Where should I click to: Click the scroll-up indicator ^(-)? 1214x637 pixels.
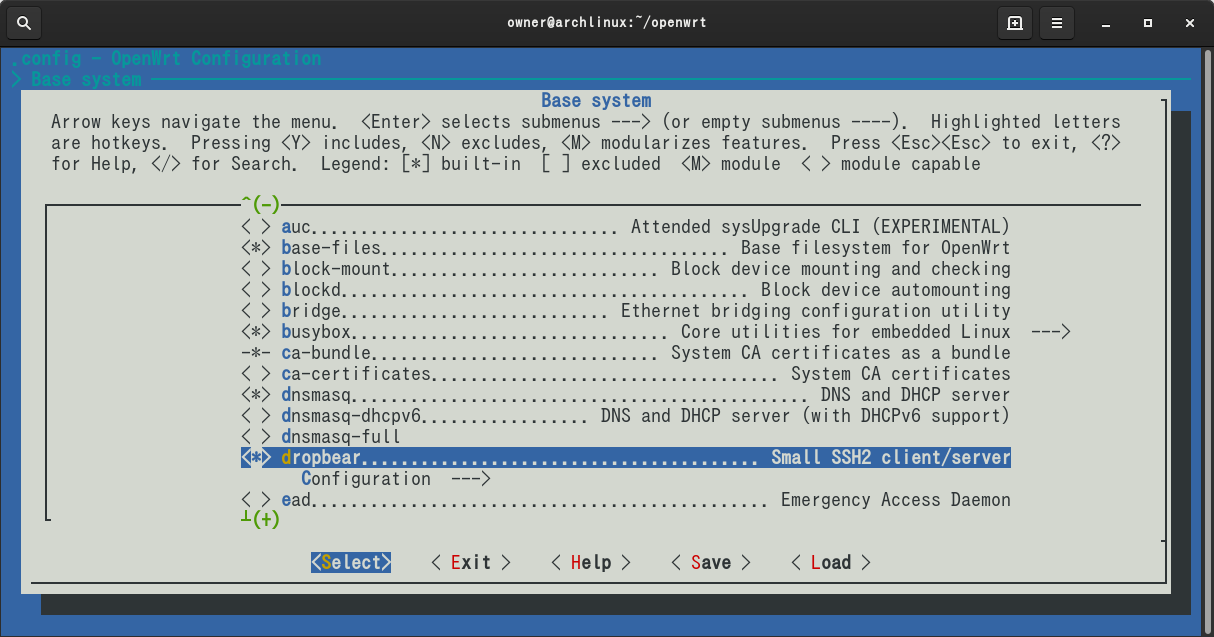click(261, 205)
